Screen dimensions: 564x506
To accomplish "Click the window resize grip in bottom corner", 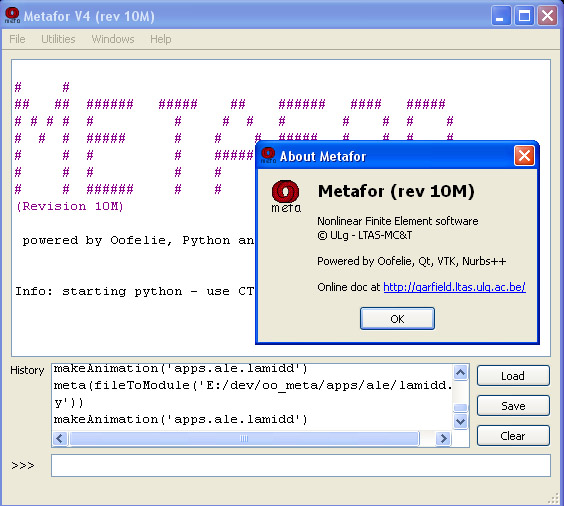I will (553, 498).
